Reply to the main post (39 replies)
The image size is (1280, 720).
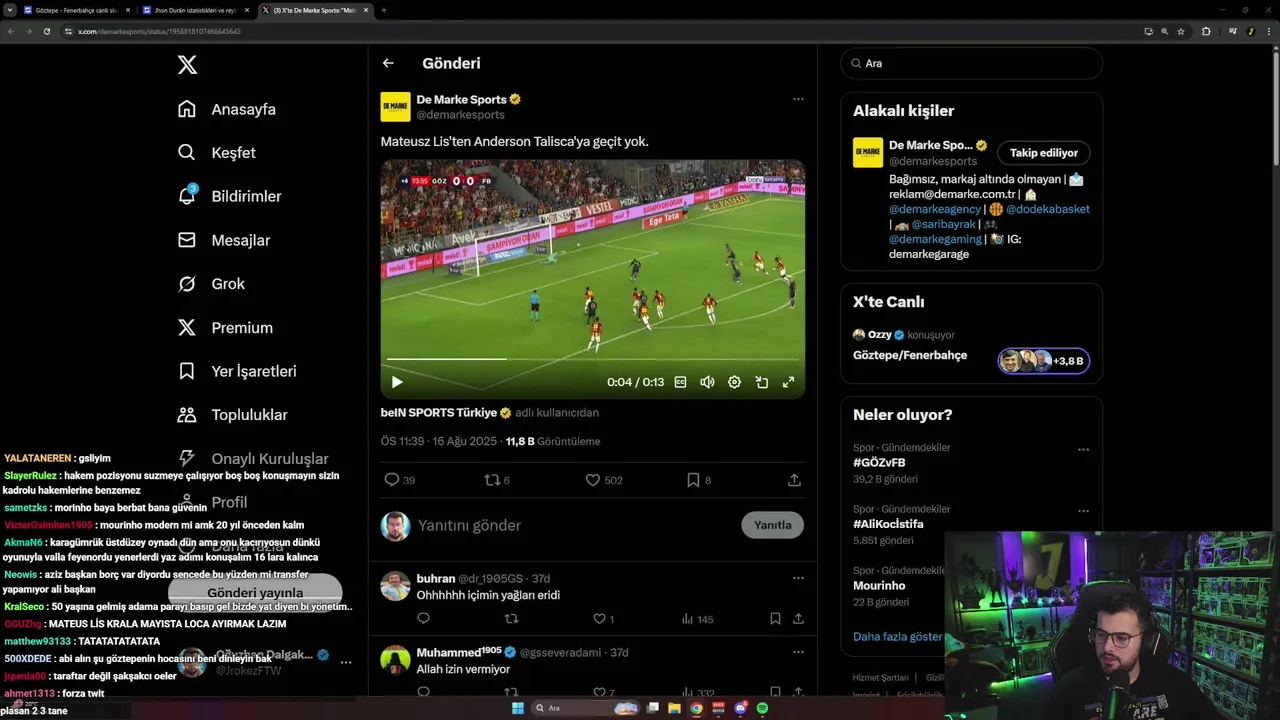click(x=400, y=480)
